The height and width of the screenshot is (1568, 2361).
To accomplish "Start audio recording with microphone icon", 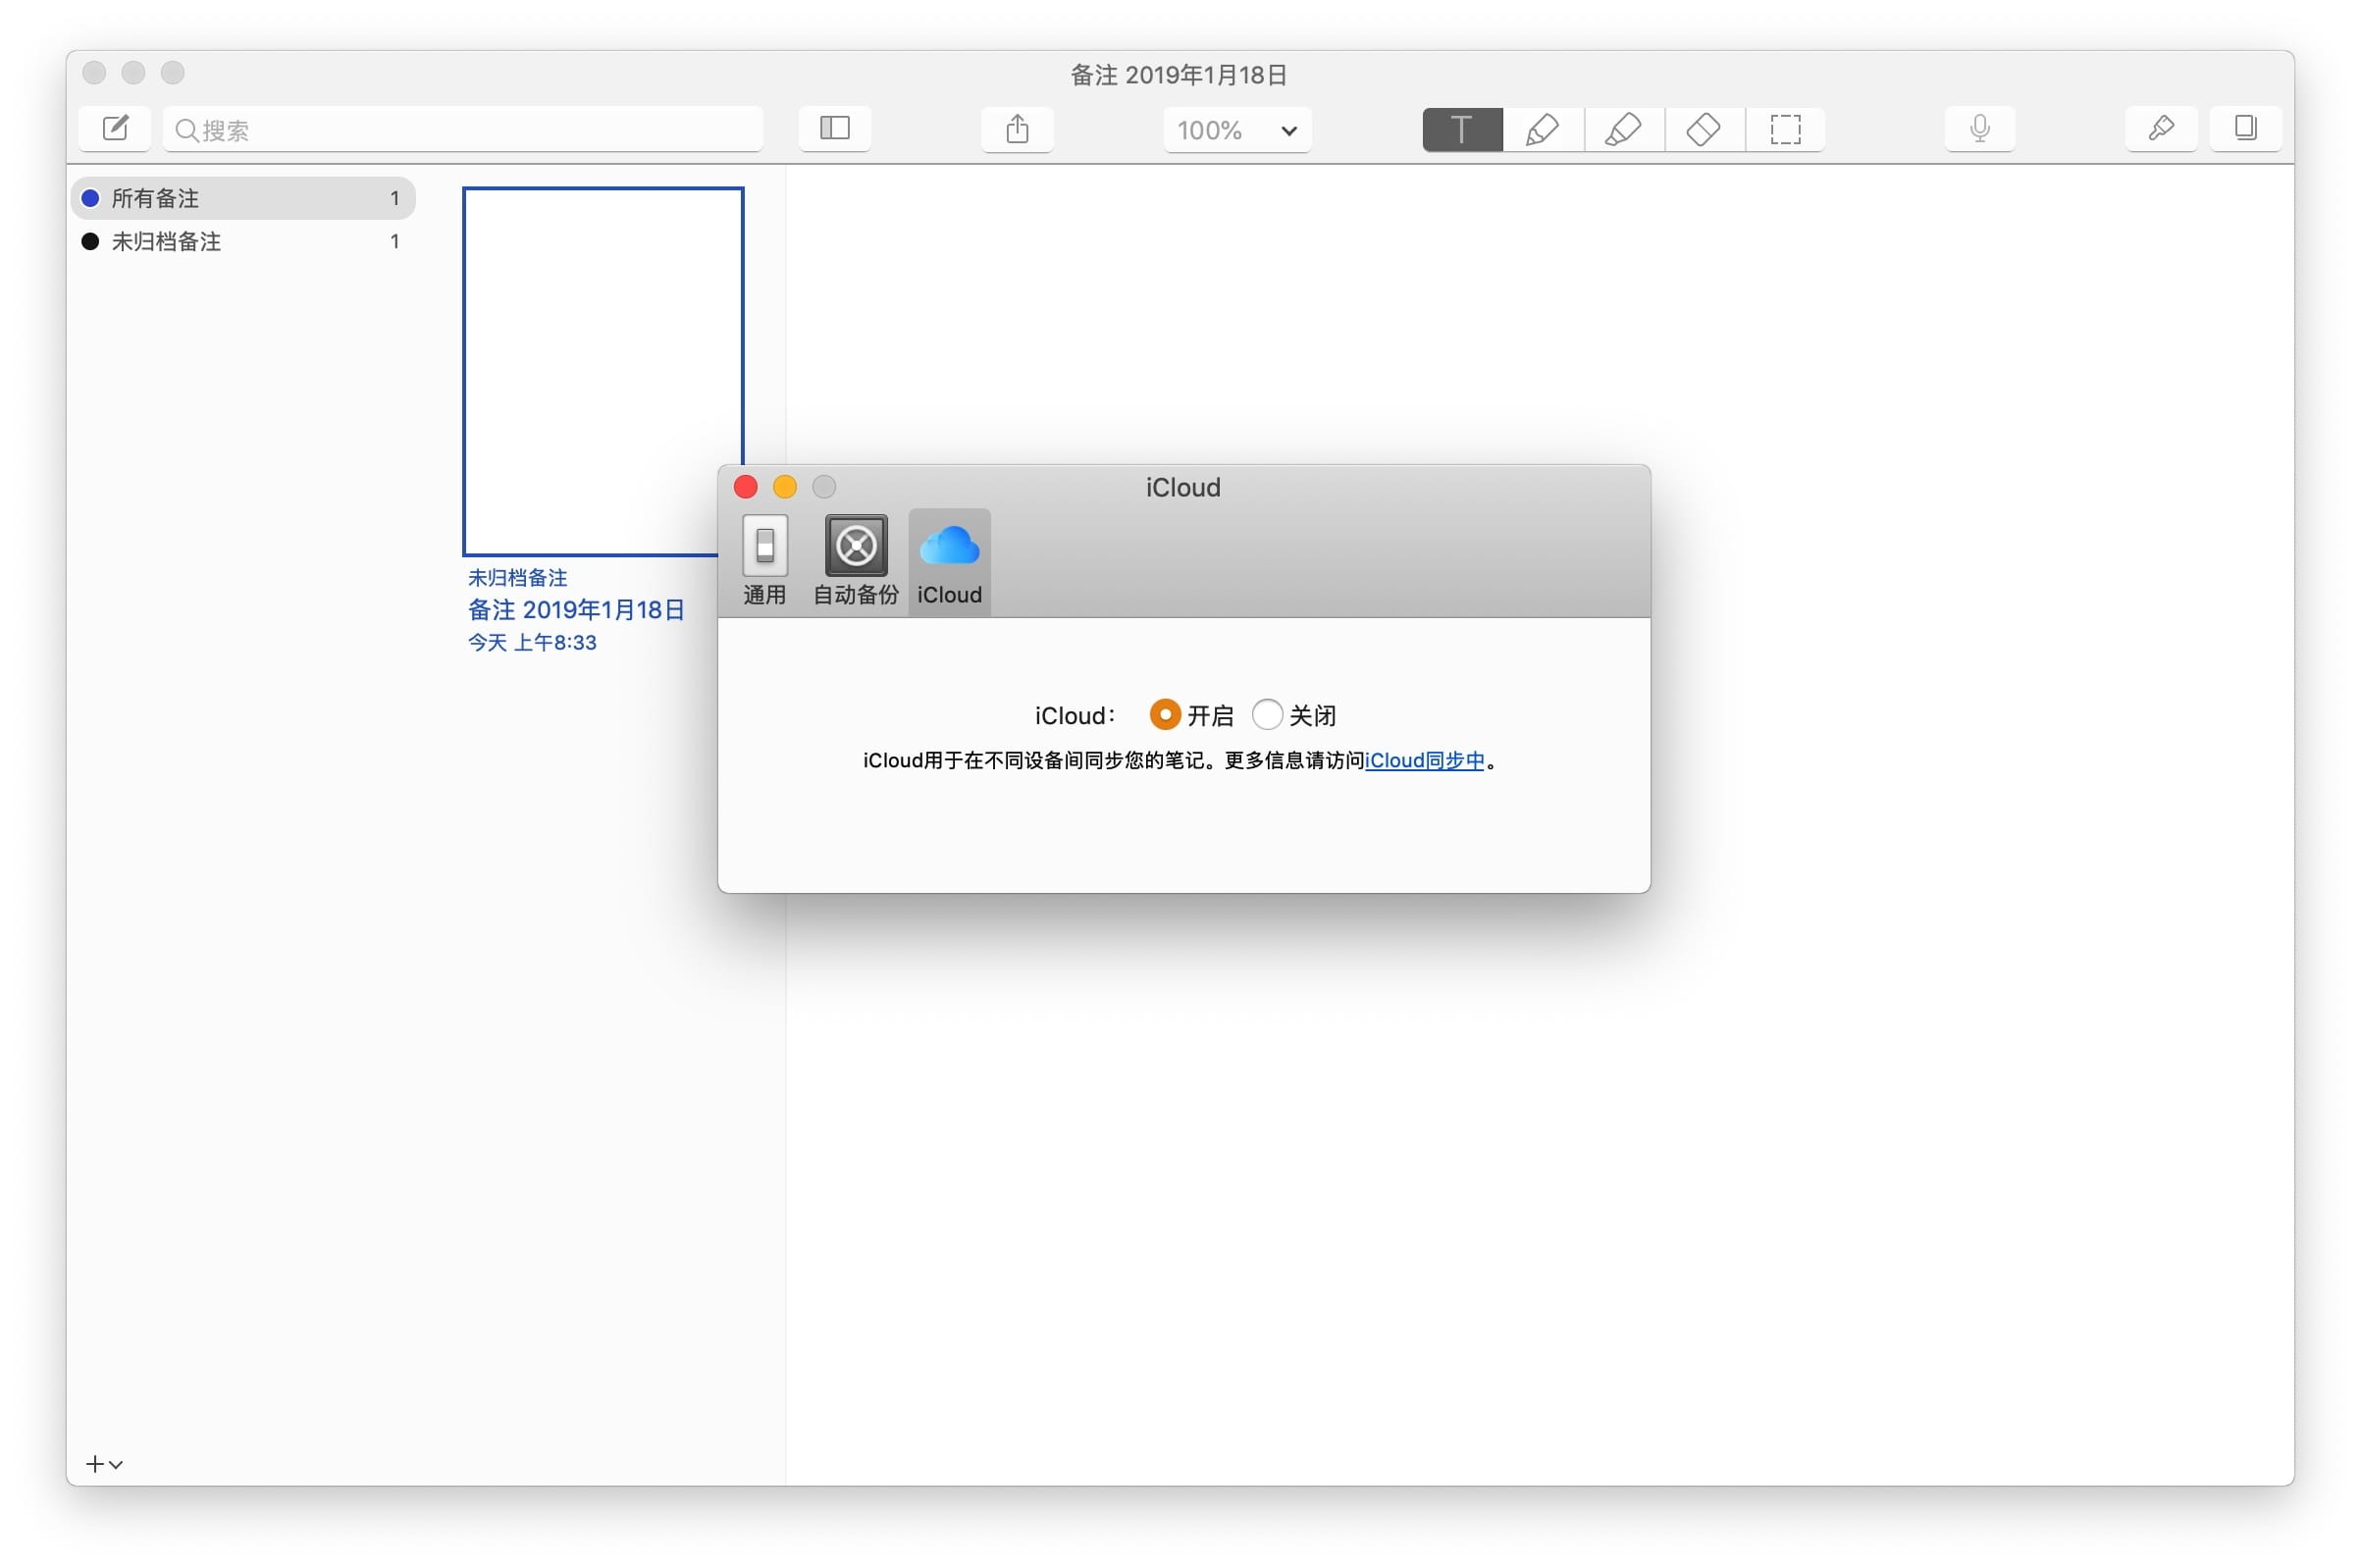I will [1980, 129].
